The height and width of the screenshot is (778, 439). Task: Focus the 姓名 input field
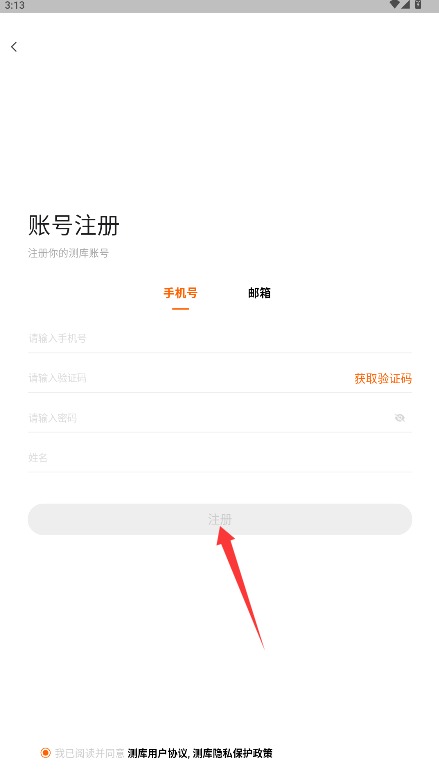tap(220, 457)
